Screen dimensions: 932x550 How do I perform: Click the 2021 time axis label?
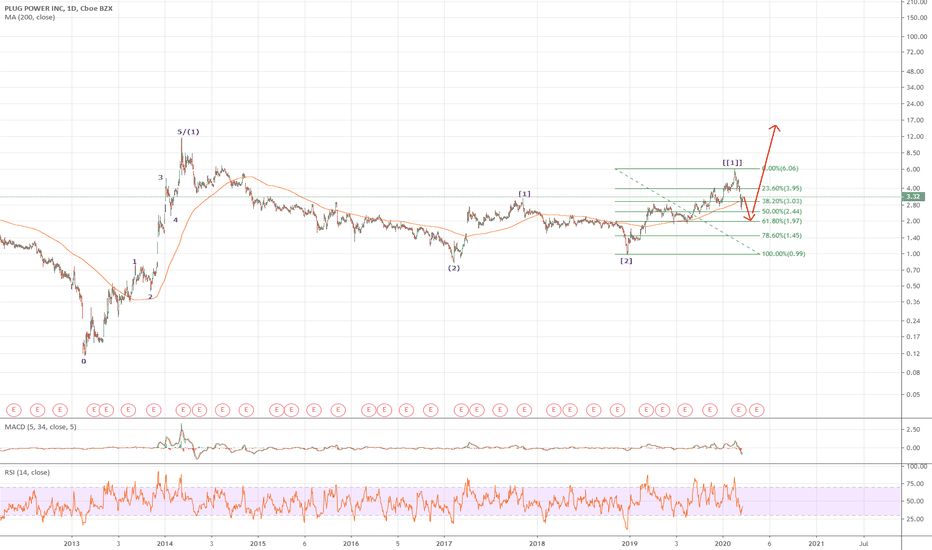(x=816, y=543)
